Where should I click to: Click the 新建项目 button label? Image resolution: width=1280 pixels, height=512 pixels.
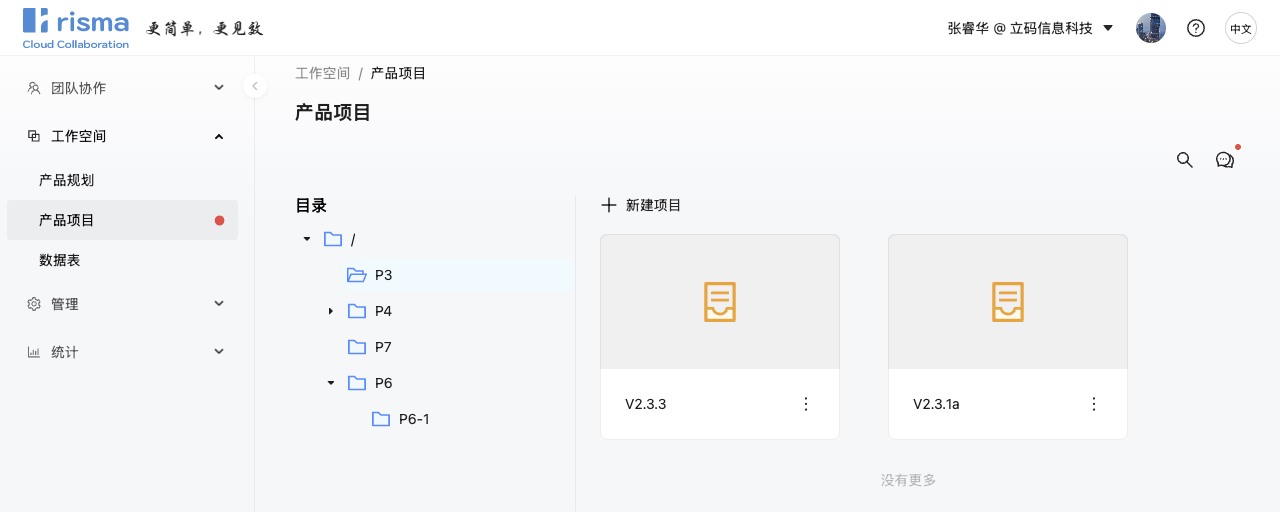(x=654, y=205)
